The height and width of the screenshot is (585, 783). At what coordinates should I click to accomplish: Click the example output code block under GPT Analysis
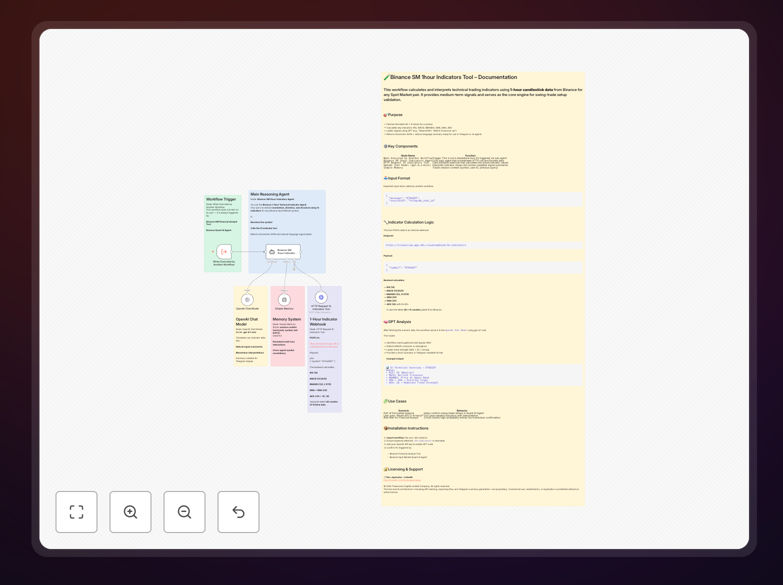483,375
